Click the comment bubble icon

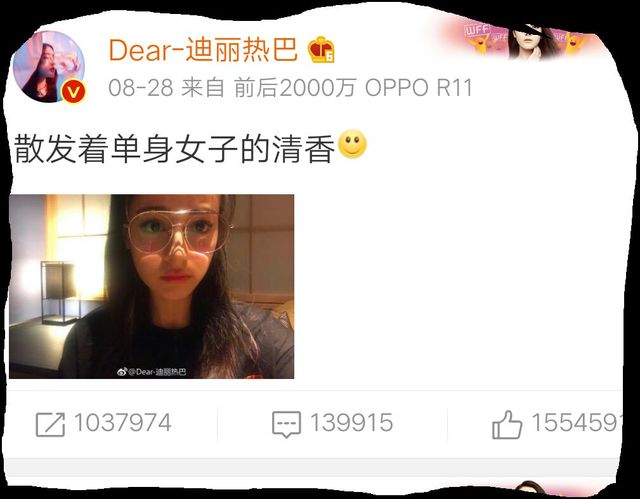pyautogui.click(x=287, y=424)
